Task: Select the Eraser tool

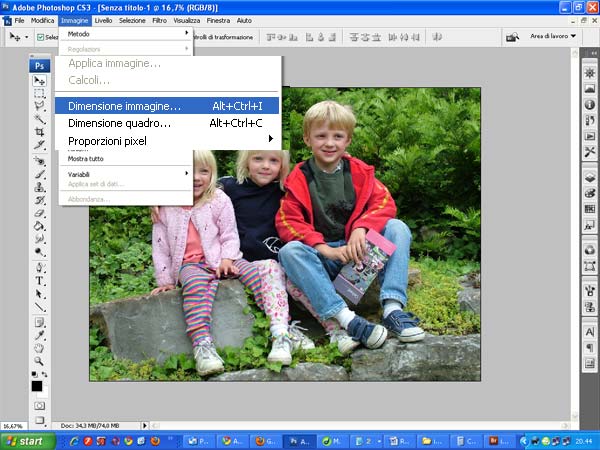Action: tap(39, 213)
